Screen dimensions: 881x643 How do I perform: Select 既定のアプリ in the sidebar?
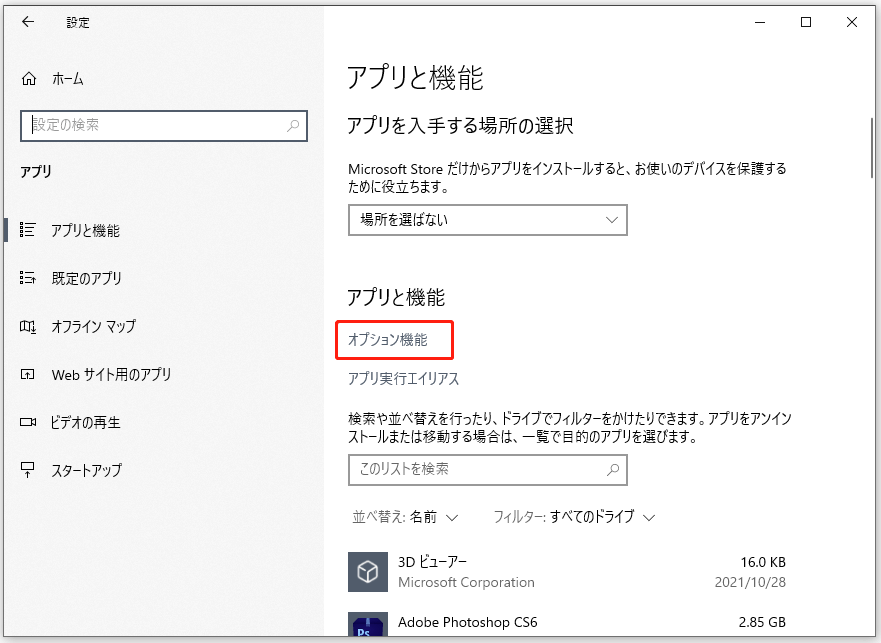tap(87, 279)
